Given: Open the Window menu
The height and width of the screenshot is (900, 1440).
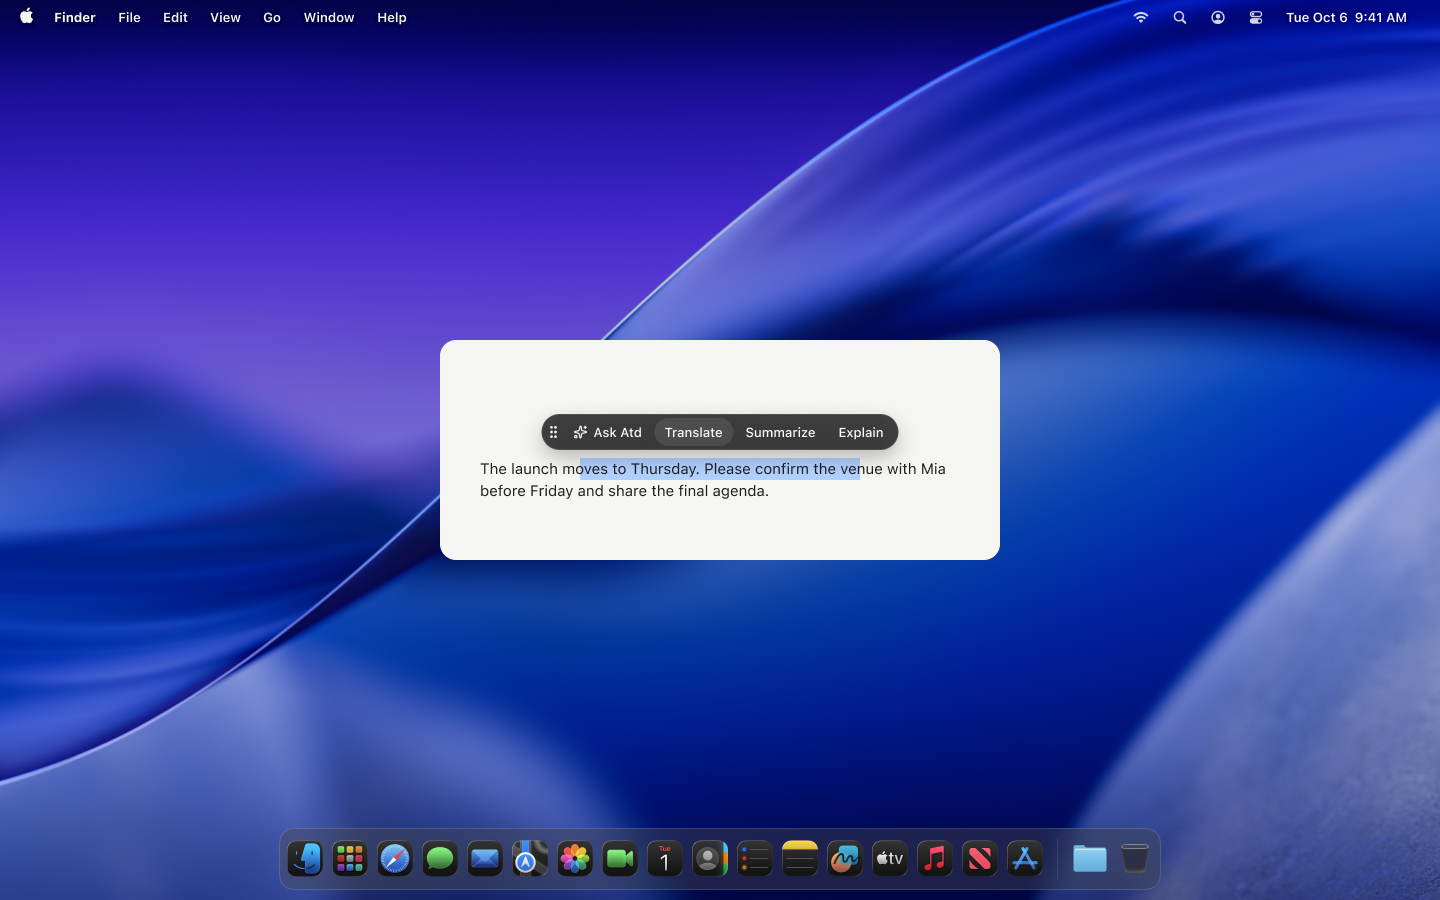Looking at the screenshot, I should click(329, 17).
